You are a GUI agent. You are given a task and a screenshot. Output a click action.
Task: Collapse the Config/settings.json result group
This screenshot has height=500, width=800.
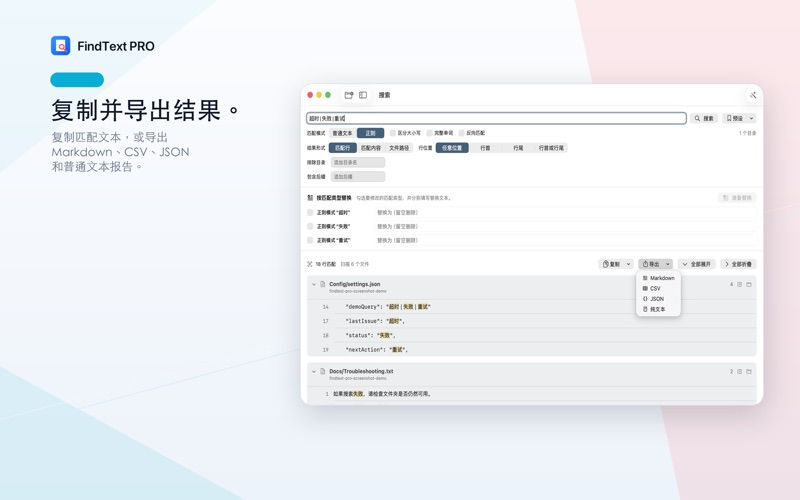click(x=314, y=284)
